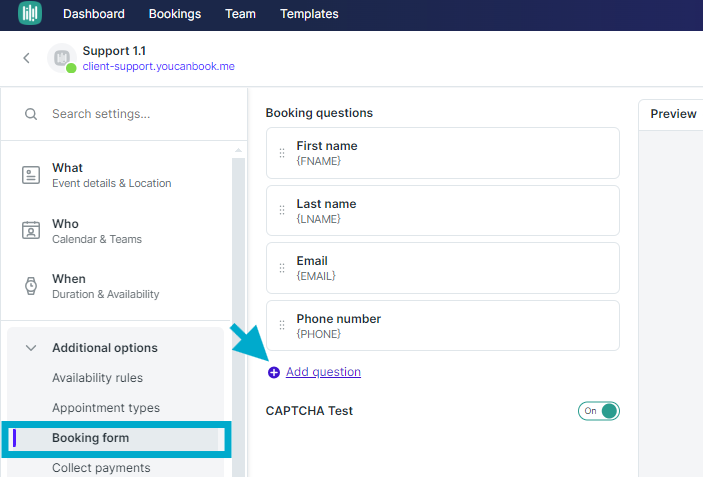Open the Templates menu
Image resolution: width=703 pixels, height=477 pixels.
[309, 14]
